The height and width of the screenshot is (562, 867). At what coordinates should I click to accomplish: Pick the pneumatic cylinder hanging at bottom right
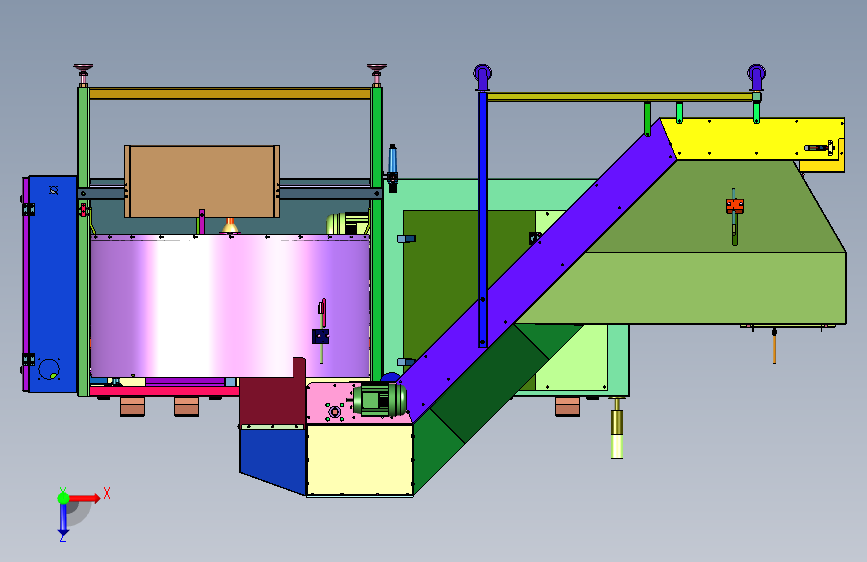(x=617, y=429)
